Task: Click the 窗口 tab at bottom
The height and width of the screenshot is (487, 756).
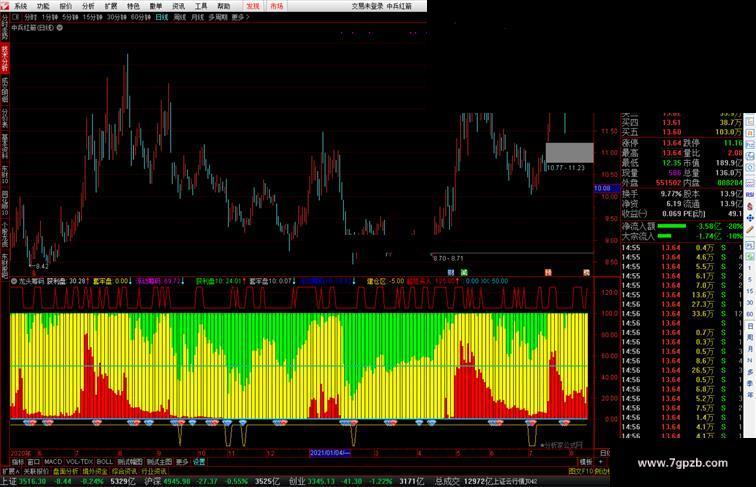Action: pos(33,461)
